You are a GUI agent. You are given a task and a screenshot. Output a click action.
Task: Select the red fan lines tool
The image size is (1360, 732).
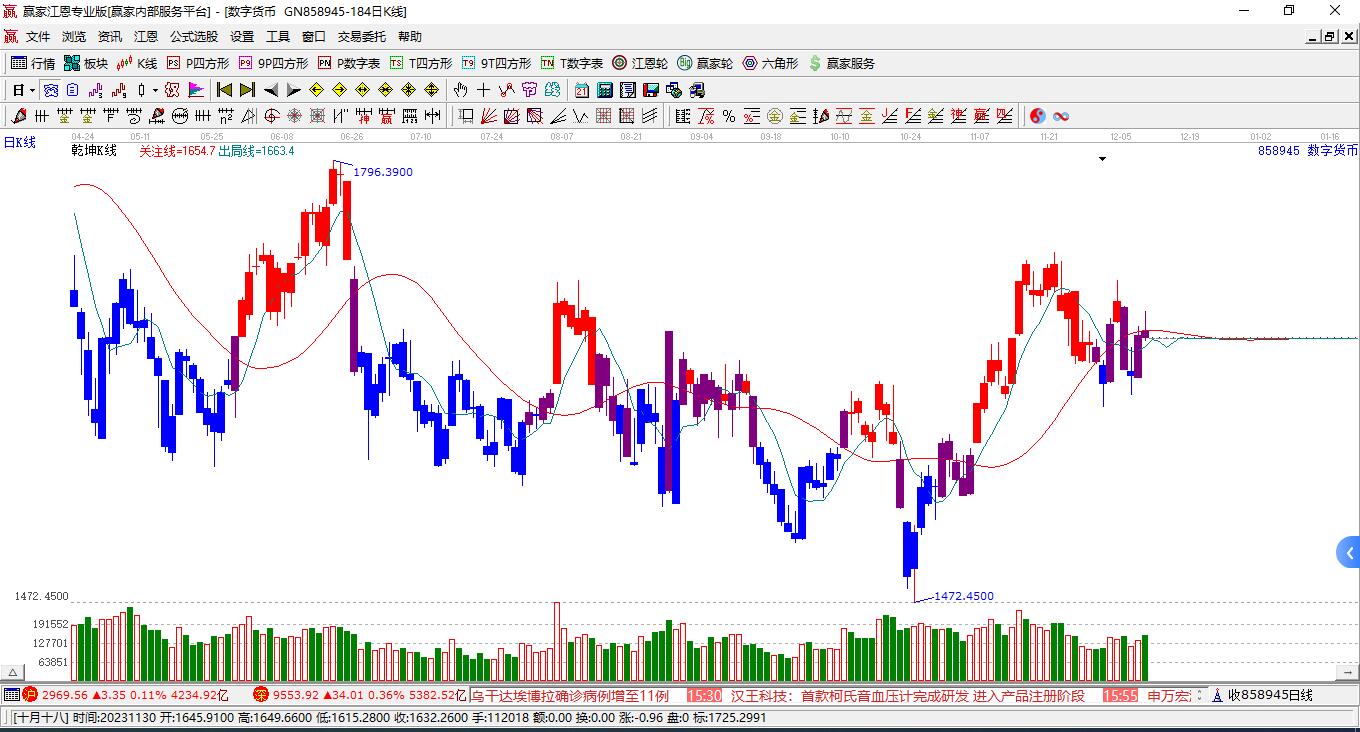pyautogui.click(x=488, y=116)
